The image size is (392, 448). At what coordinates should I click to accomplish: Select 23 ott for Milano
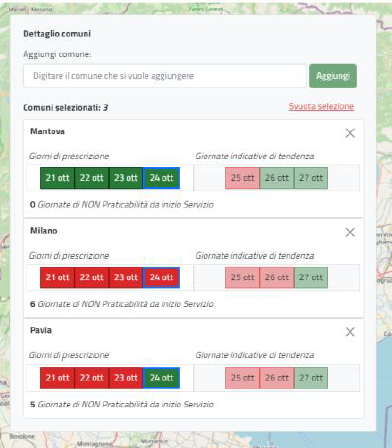[126, 277]
